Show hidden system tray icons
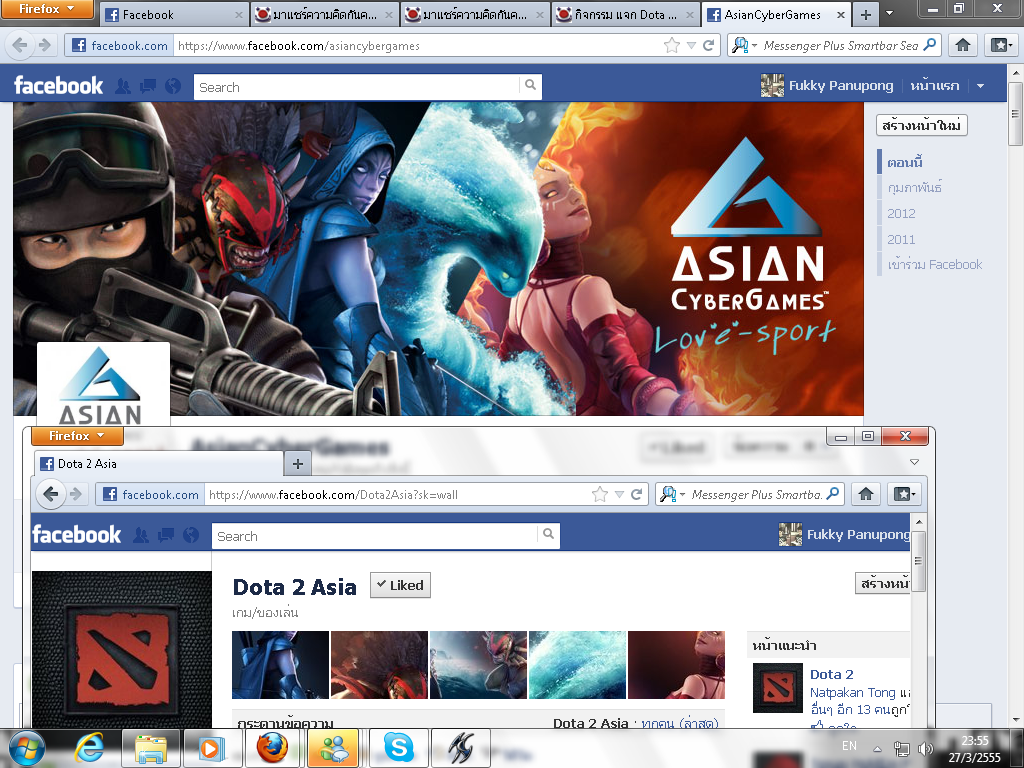Screen dimensions: 1024x768 coord(878,748)
